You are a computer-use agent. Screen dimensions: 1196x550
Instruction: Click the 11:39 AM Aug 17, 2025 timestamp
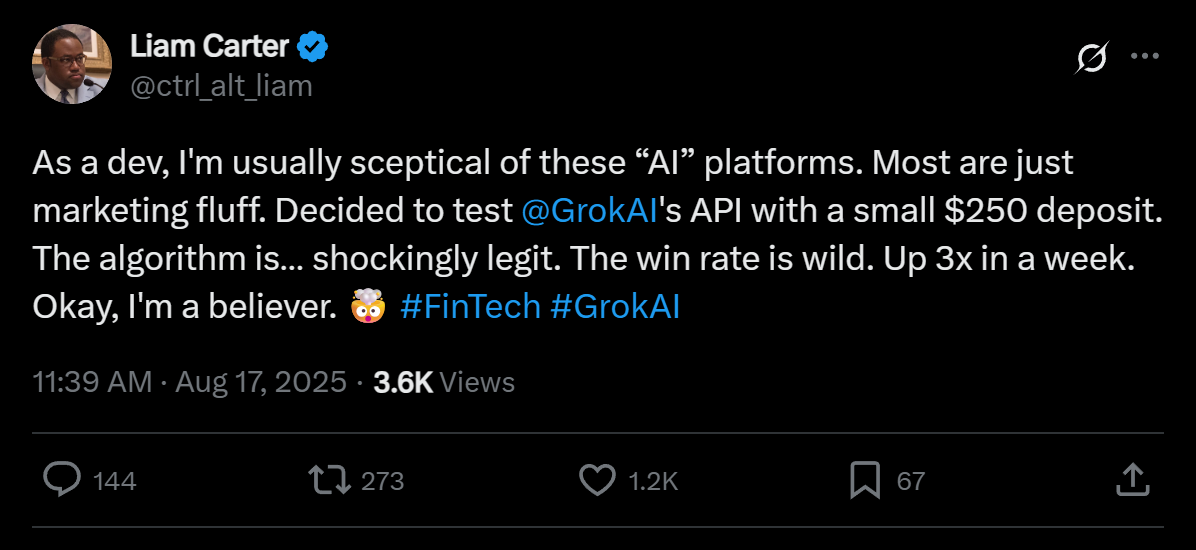pyautogui.click(x=190, y=381)
